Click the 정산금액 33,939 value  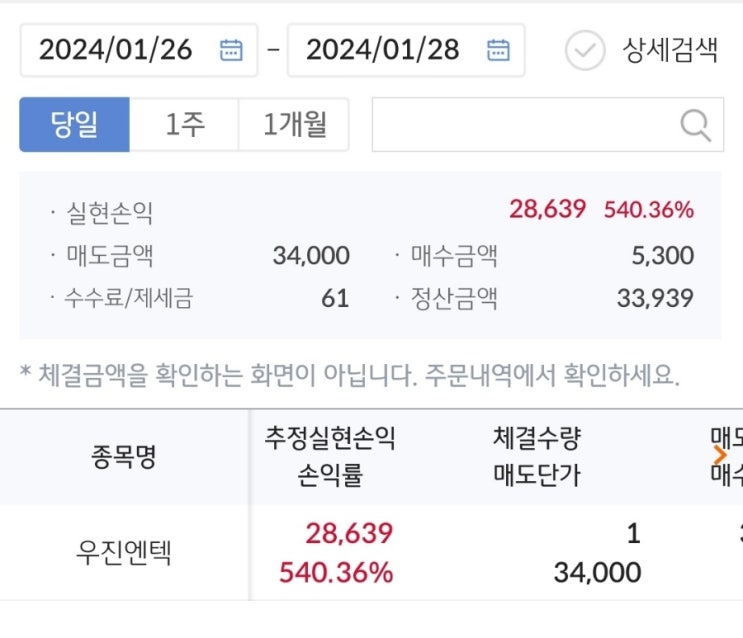(x=656, y=298)
